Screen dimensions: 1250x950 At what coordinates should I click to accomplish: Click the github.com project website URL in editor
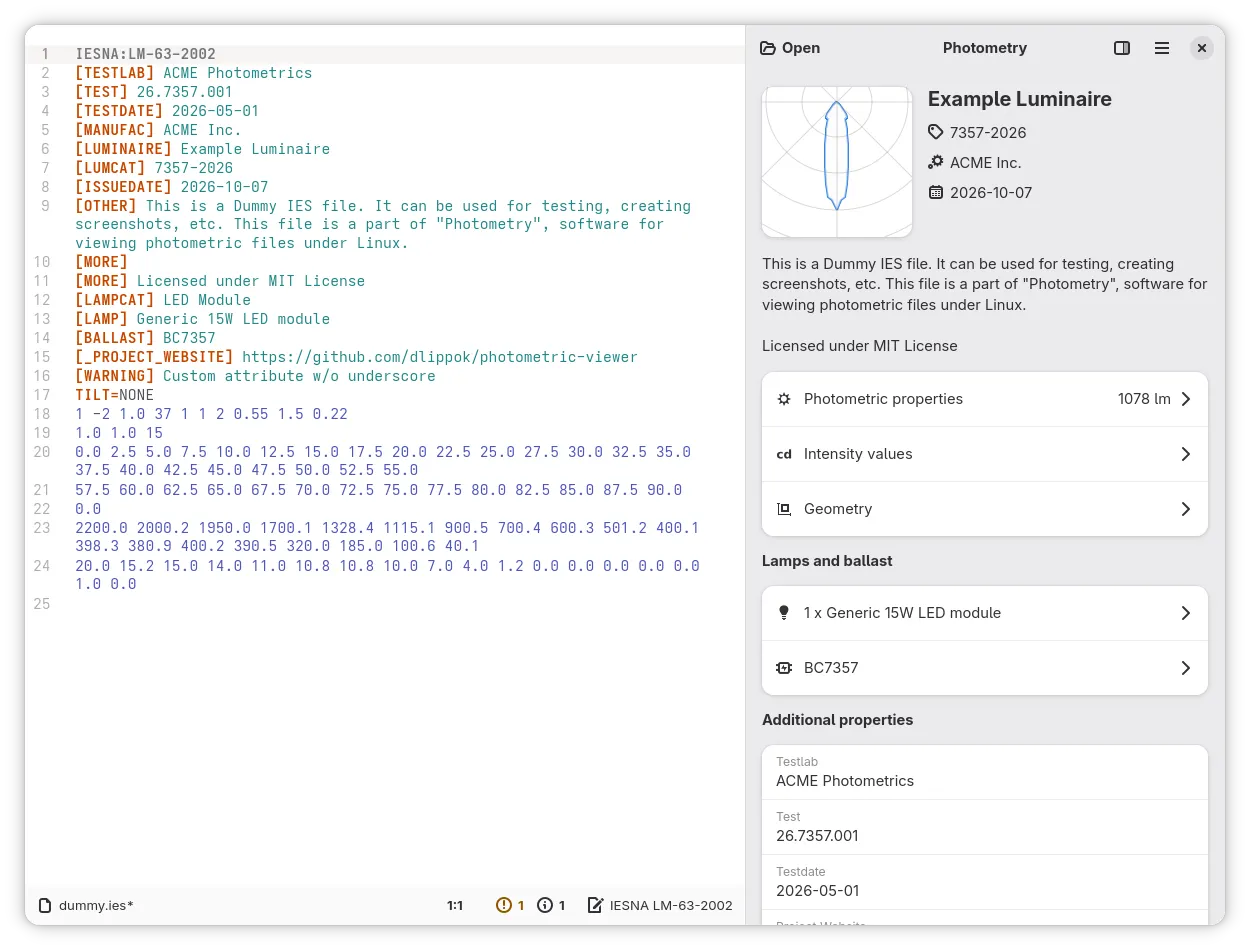[440, 357]
